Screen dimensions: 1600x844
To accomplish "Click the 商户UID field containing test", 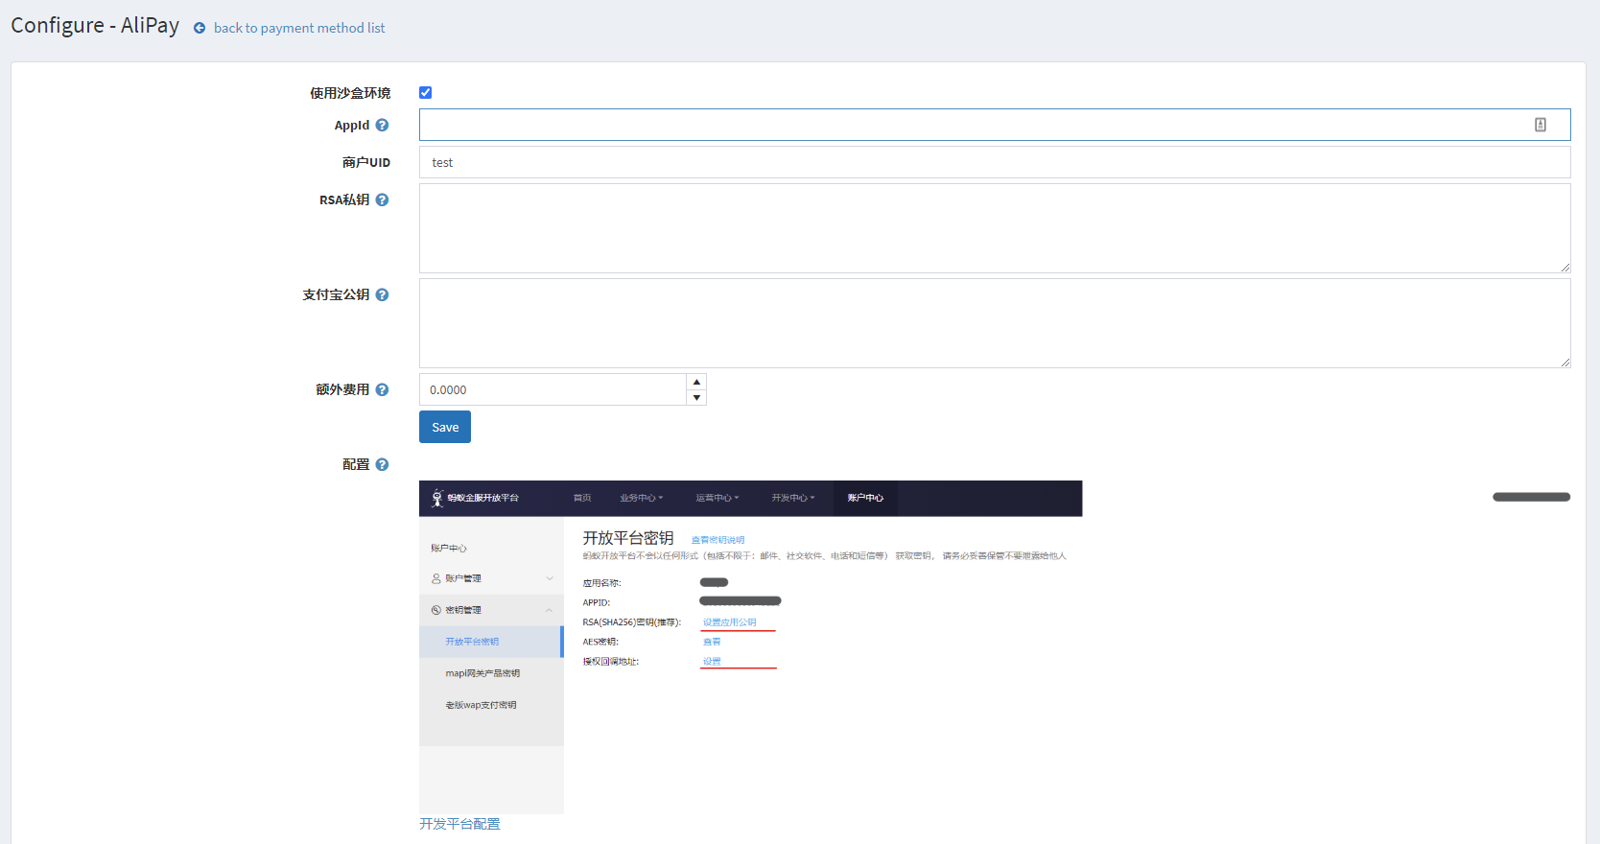I will tap(994, 162).
